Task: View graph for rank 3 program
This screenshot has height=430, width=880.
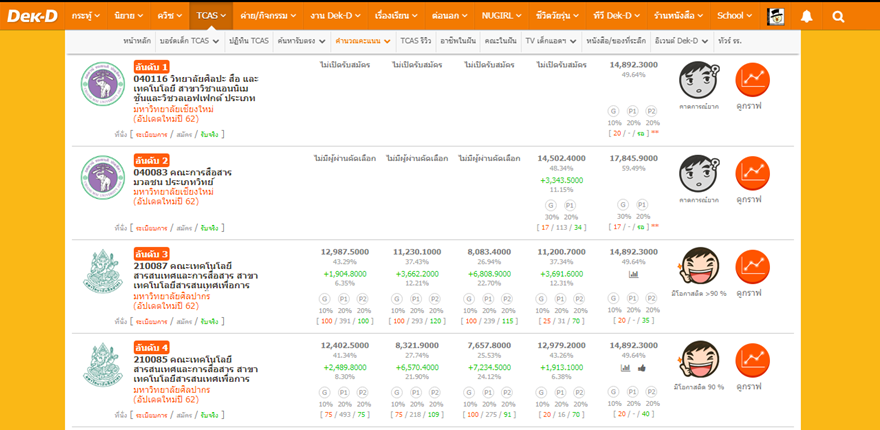Action: [x=752, y=266]
